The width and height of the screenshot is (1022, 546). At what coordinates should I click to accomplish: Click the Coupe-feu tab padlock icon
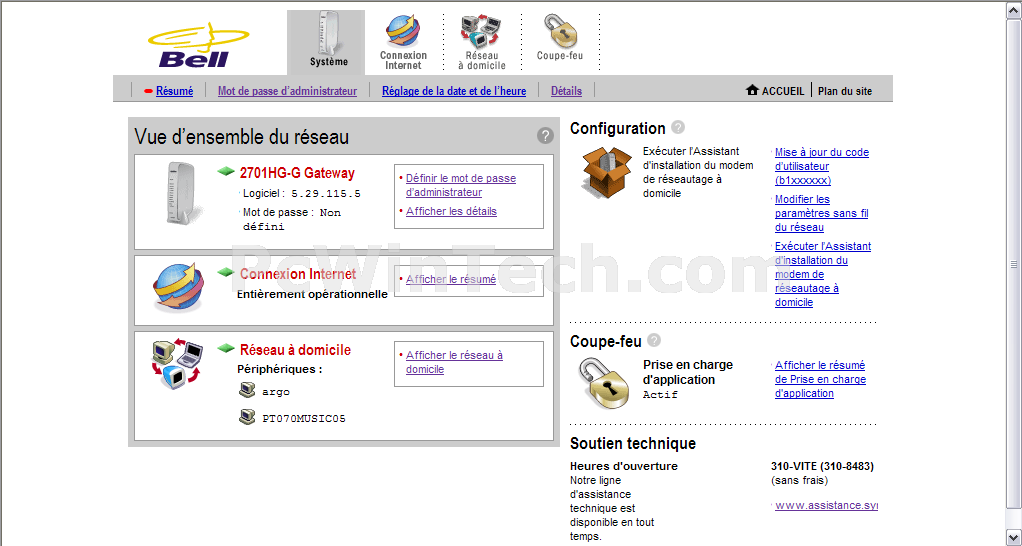pos(560,31)
